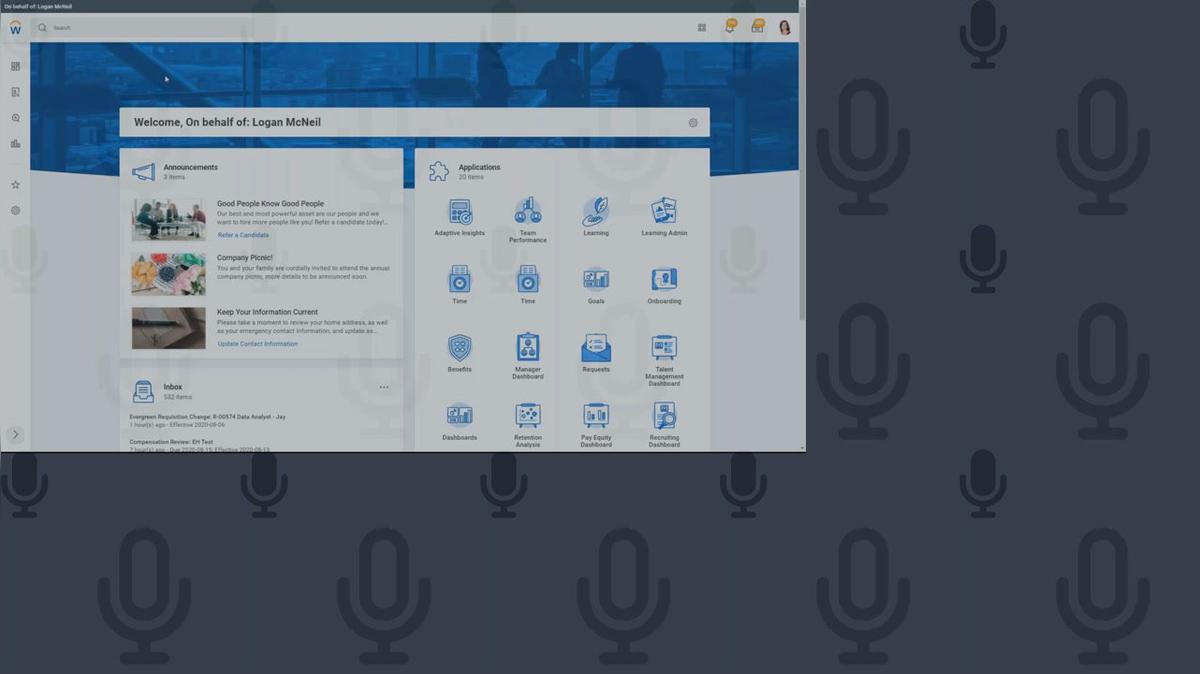Open the Retention Analysis app
This screenshot has width=1200, height=674.
tap(528, 415)
